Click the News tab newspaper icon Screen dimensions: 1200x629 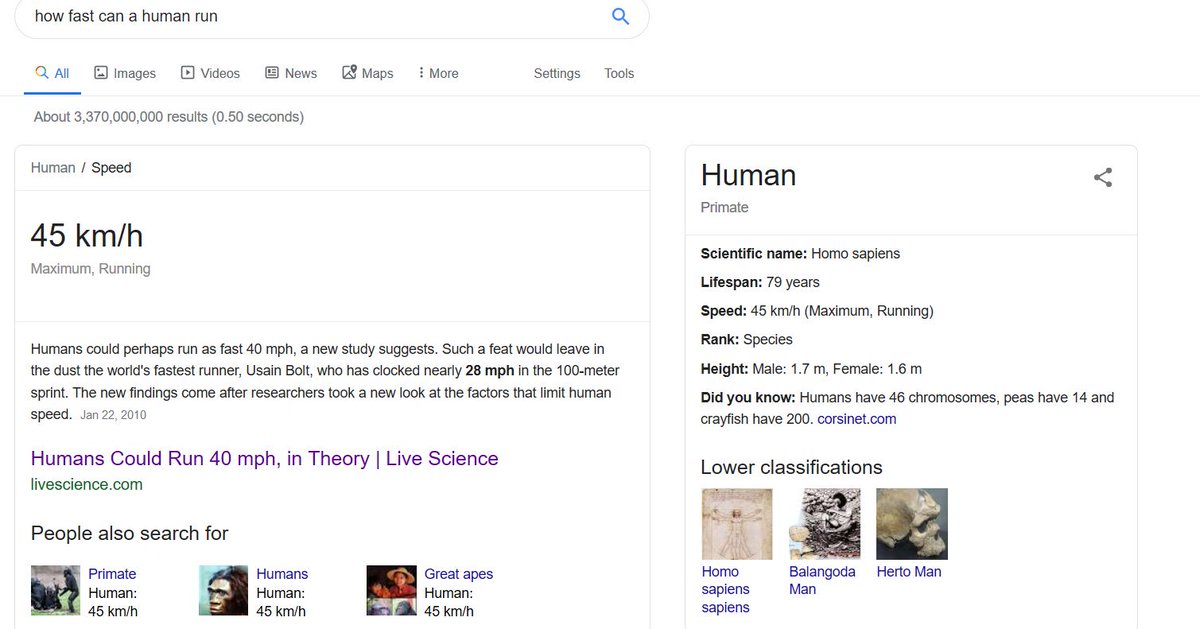coord(272,73)
